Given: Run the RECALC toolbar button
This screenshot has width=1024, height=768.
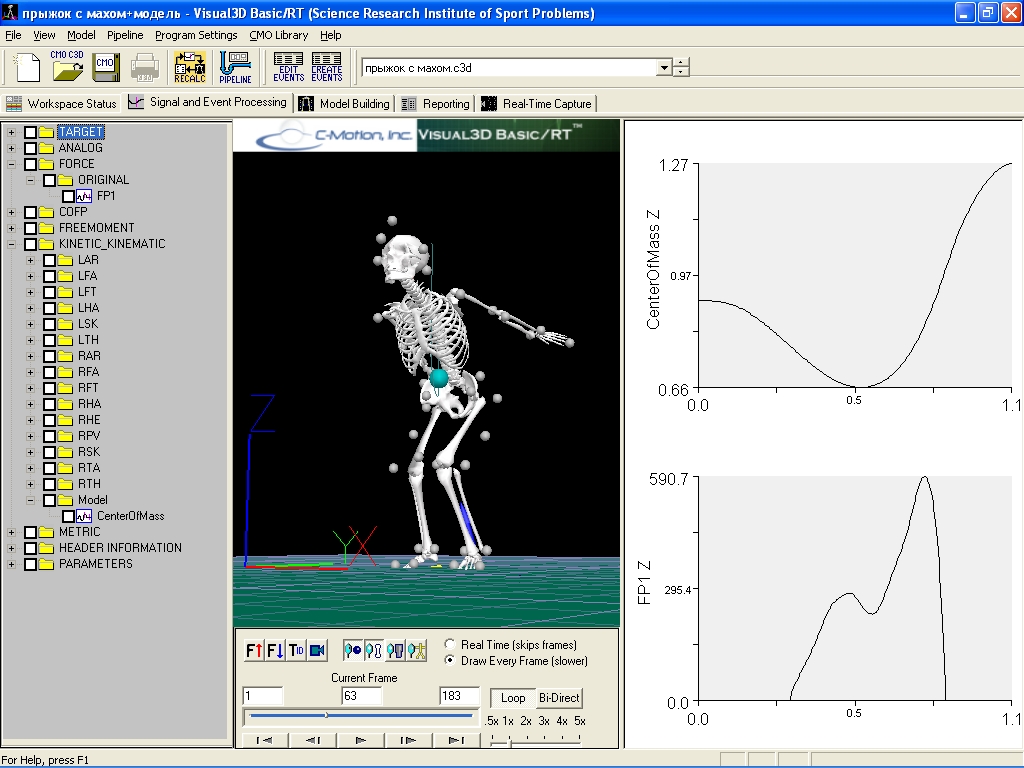Looking at the screenshot, I should 190,67.
